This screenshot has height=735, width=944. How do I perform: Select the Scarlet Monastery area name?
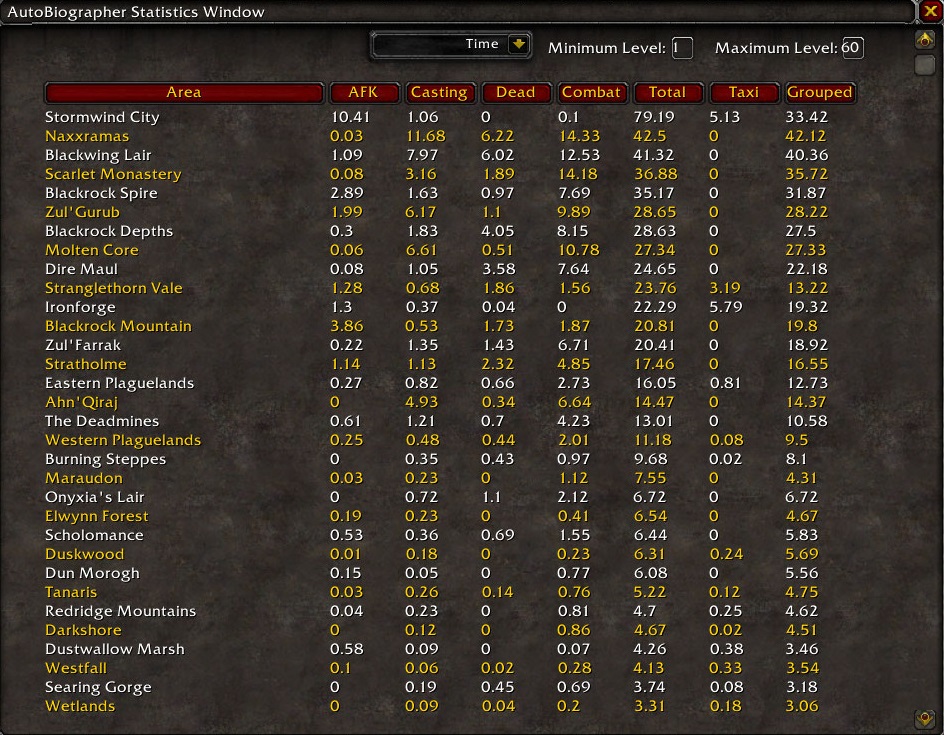click(113, 174)
